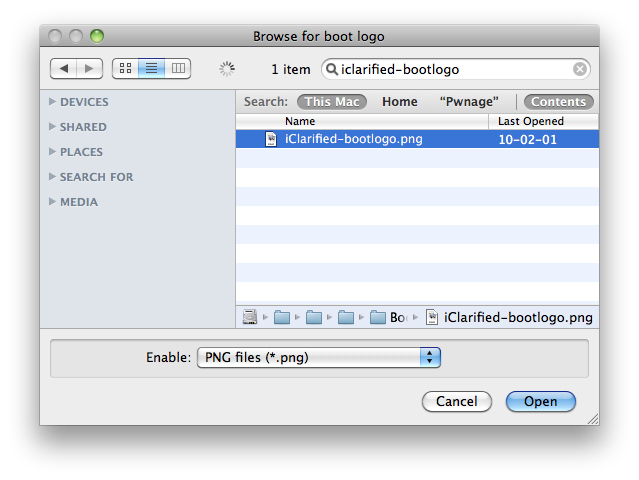Expand the SHARED sidebar section
639x480 pixels.
tap(52, 127)
